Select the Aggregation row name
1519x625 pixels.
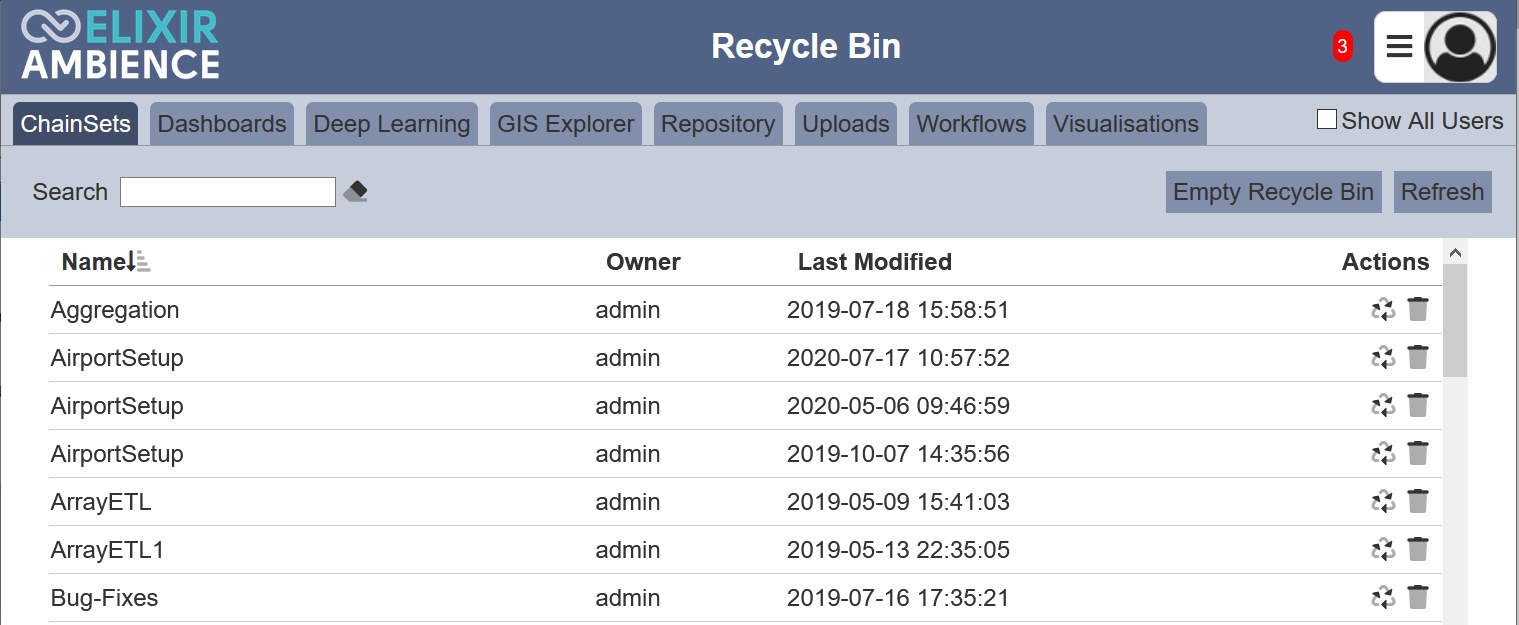[115, 310]
